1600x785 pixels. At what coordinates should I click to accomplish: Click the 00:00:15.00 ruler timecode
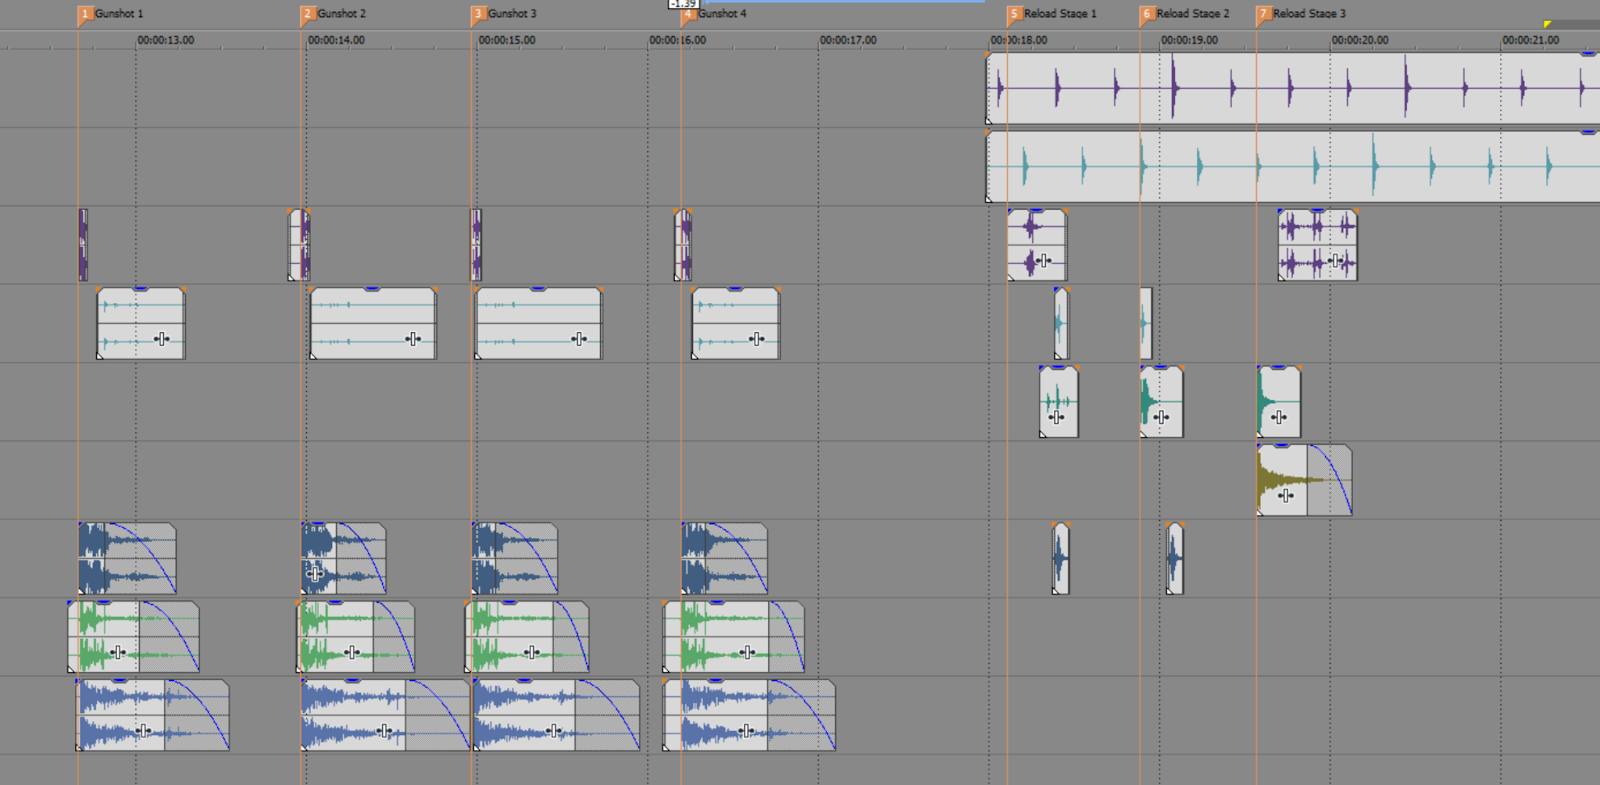(x=507, y=40)
